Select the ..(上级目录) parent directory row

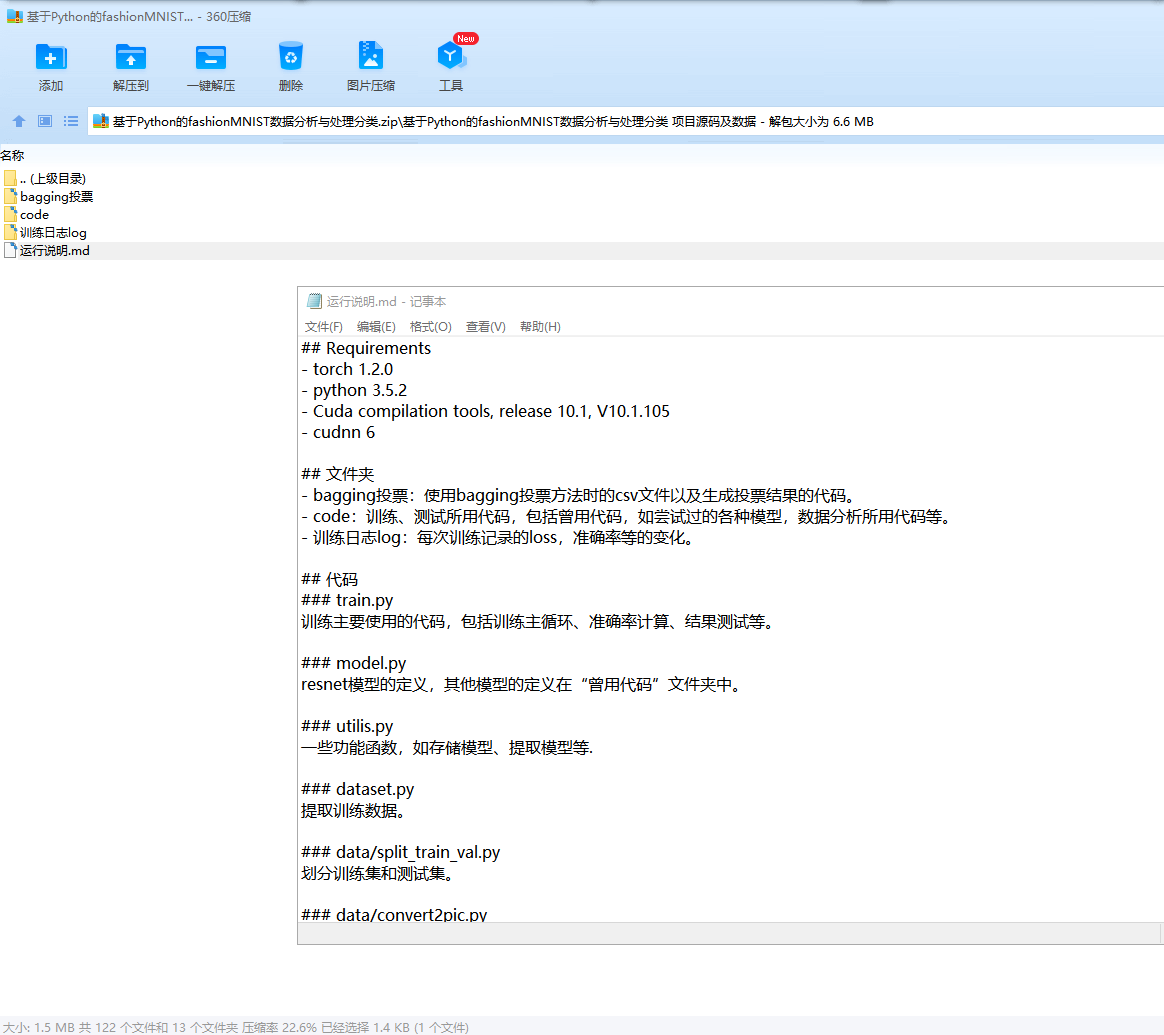pos(582,178)
